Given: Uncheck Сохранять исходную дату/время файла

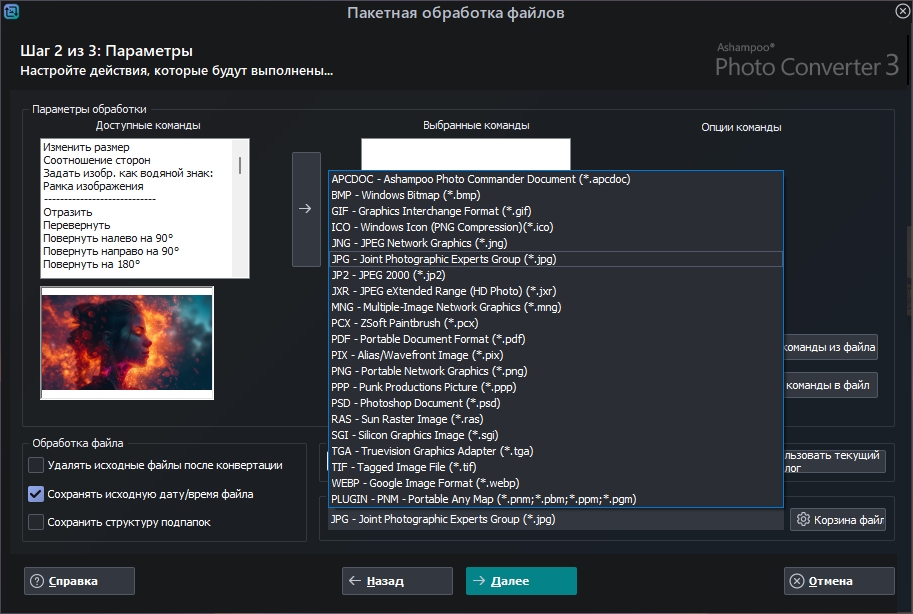Looking at the screenshot, I should [x=36, y=494].
